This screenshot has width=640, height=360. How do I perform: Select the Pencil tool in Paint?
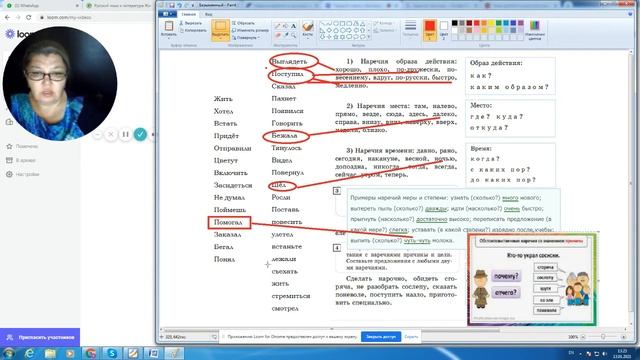tap(278, 26)
